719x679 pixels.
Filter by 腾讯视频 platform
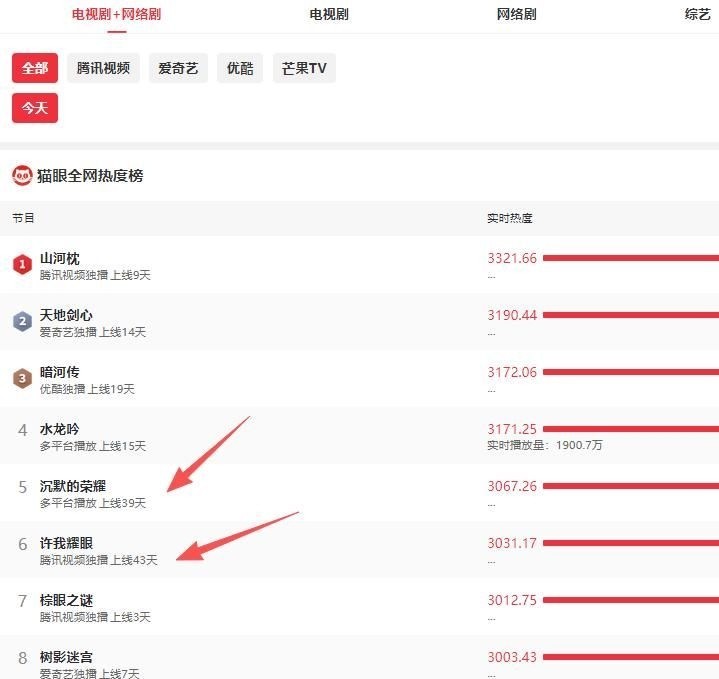click(104, 68)
